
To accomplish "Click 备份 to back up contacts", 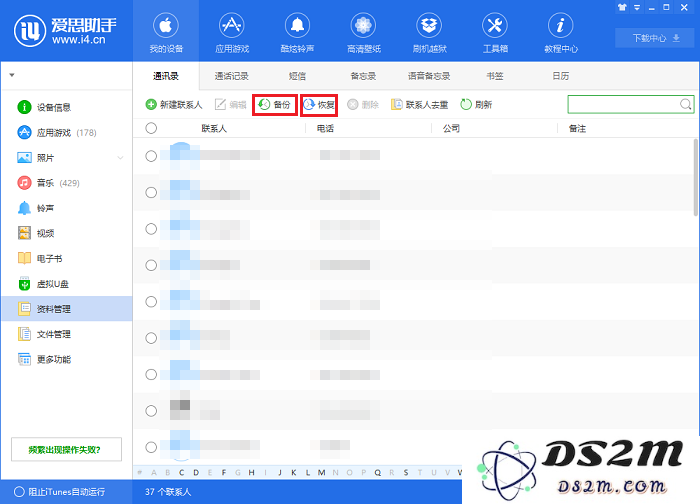I will (275, 104).
